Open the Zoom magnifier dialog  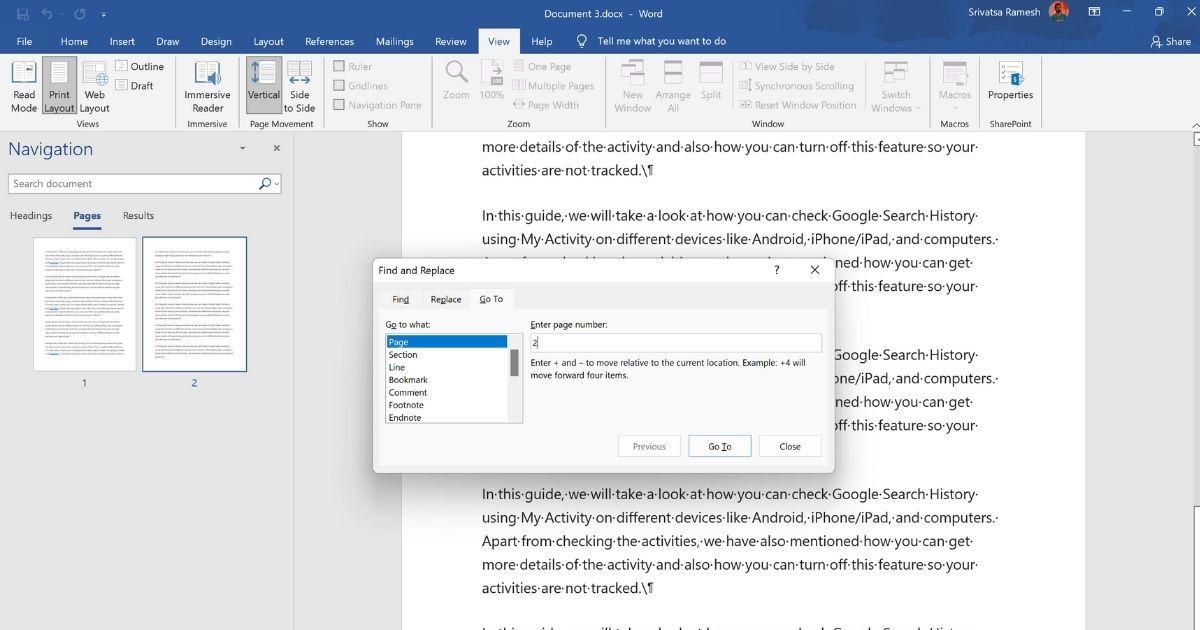pos(456,80)
